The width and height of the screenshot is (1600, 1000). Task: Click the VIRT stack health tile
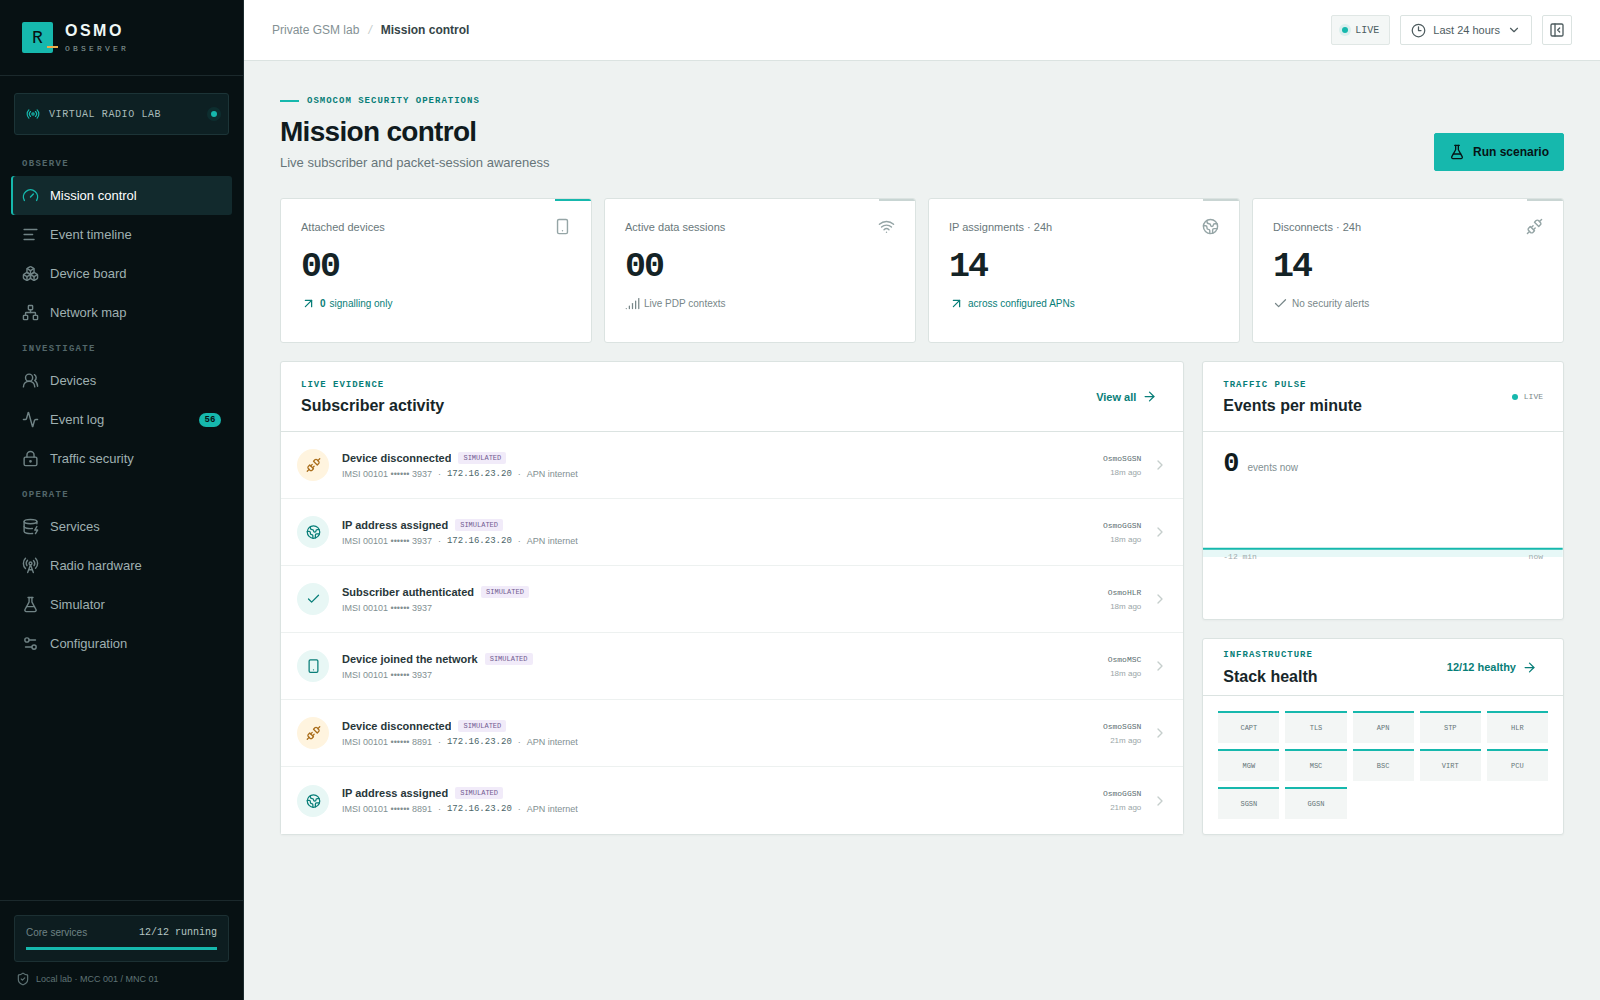click(x=1450, y=765)
